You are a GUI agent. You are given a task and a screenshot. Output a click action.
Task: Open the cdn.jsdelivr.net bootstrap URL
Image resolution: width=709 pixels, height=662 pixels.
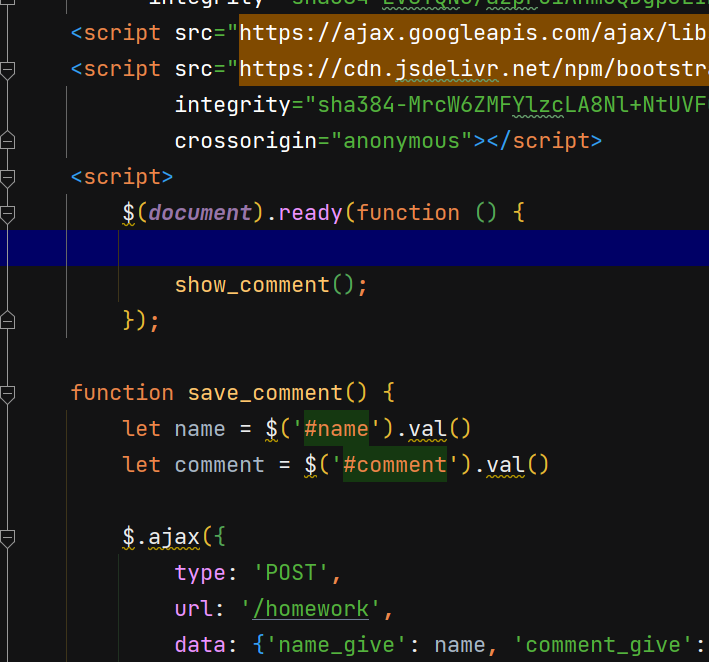click(x=473, y=69)
